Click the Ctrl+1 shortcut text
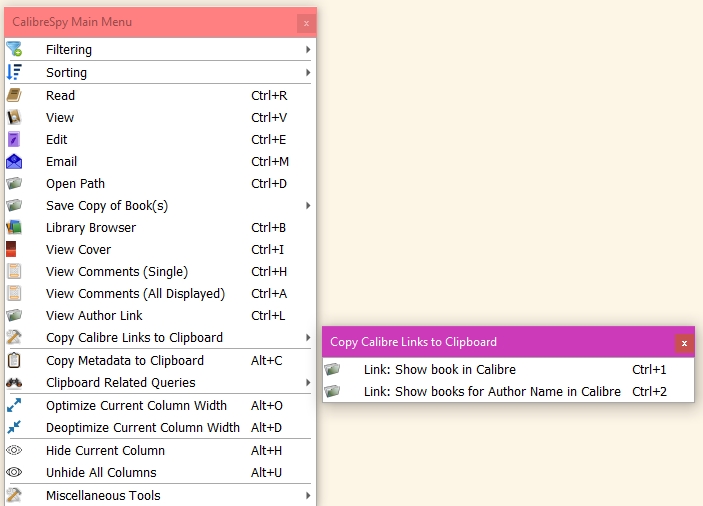Viewport: 703px width, 506px height. point(649,369)
